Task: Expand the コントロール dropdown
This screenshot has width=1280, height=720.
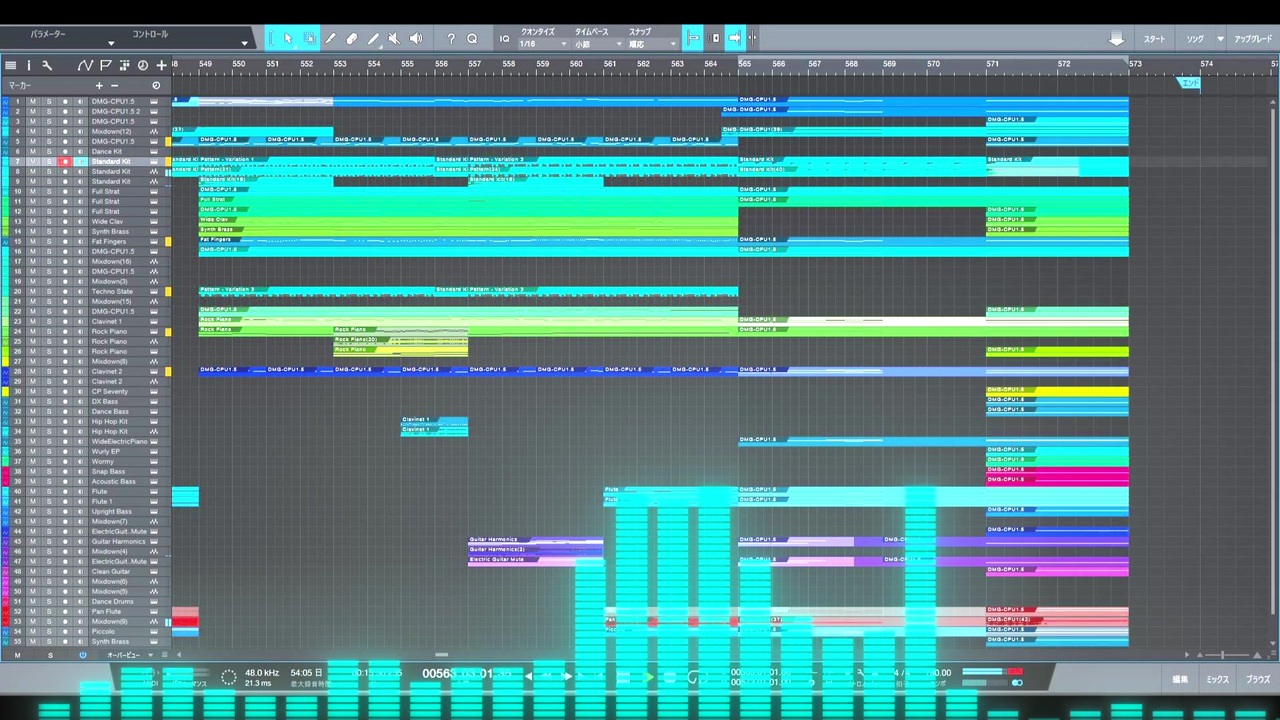Action: 244,43
